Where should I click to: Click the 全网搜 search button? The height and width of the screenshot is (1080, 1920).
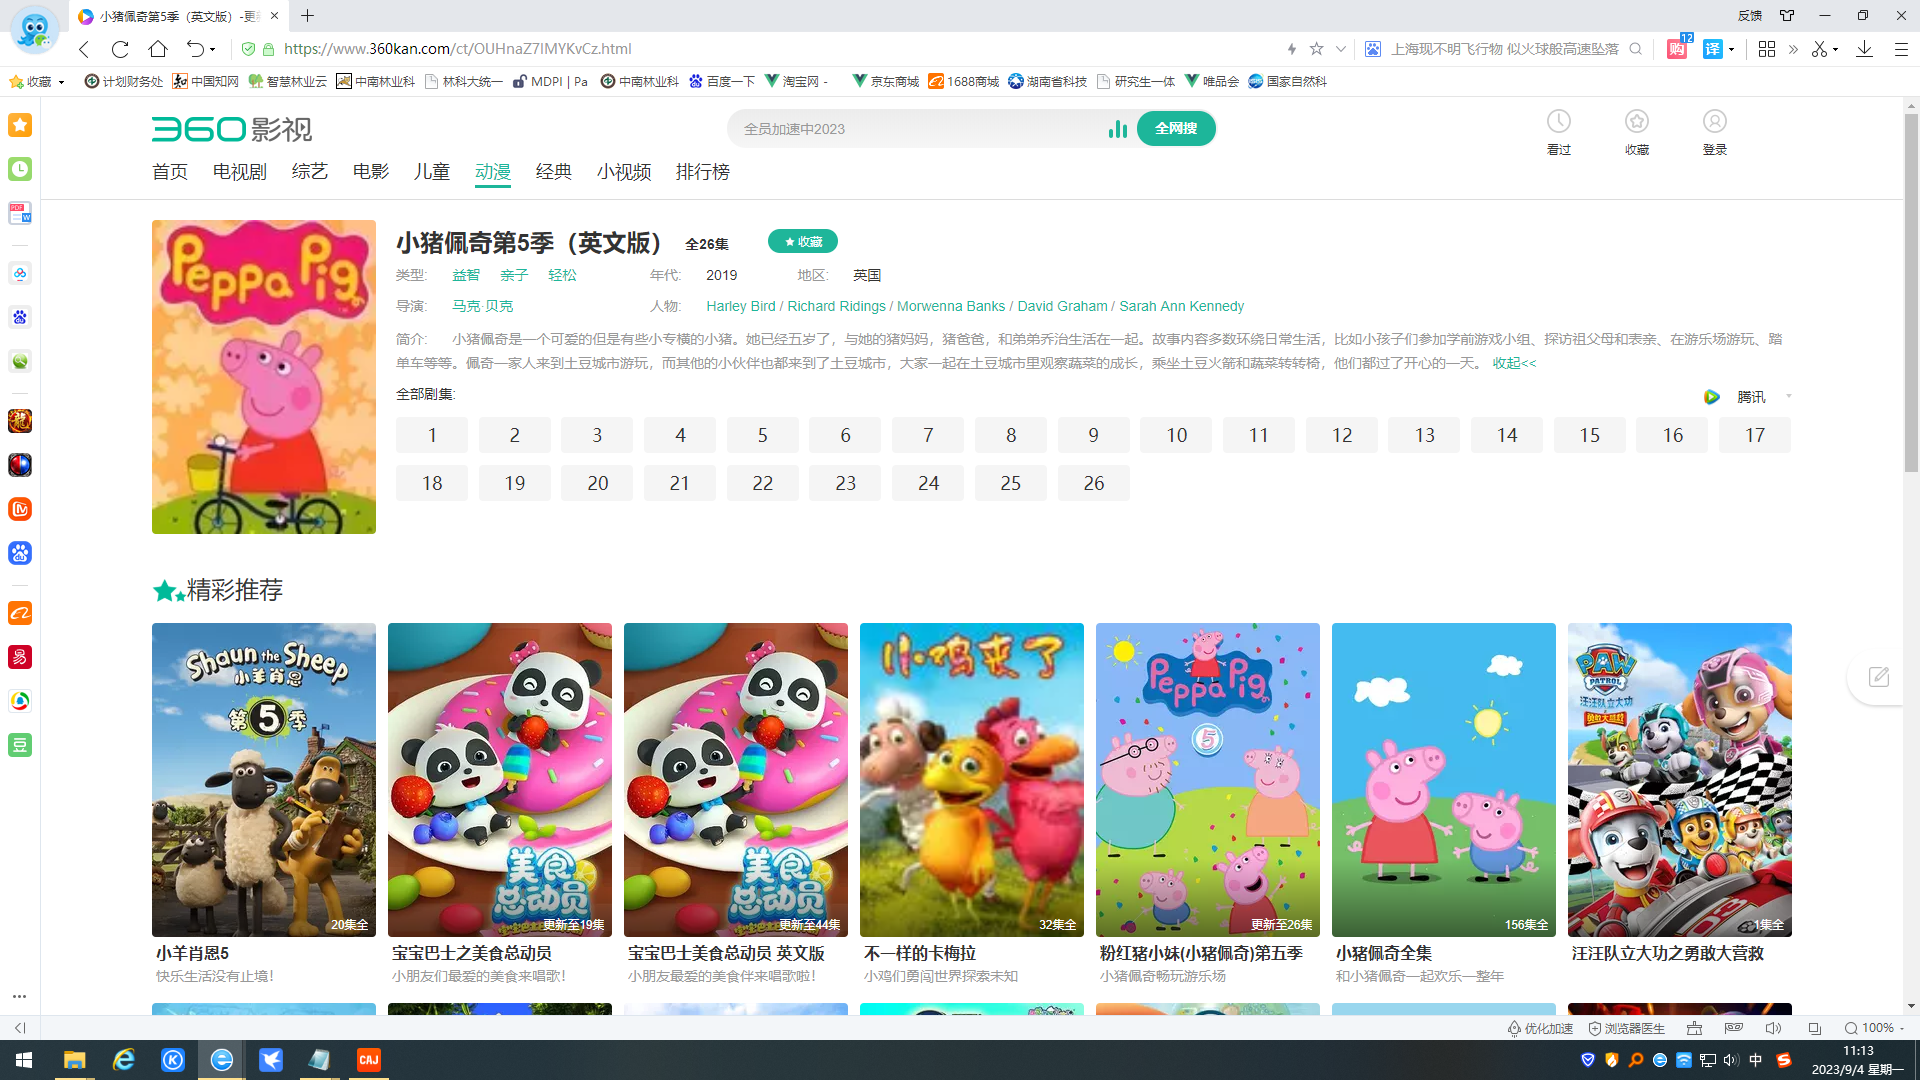click(1176, 129)
